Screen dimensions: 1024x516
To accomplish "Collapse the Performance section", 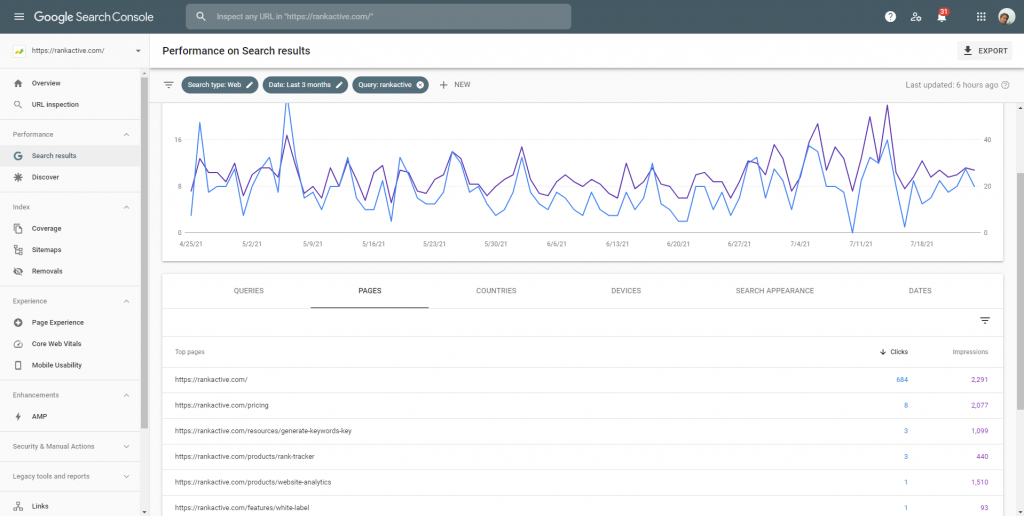I will [127, 135].
